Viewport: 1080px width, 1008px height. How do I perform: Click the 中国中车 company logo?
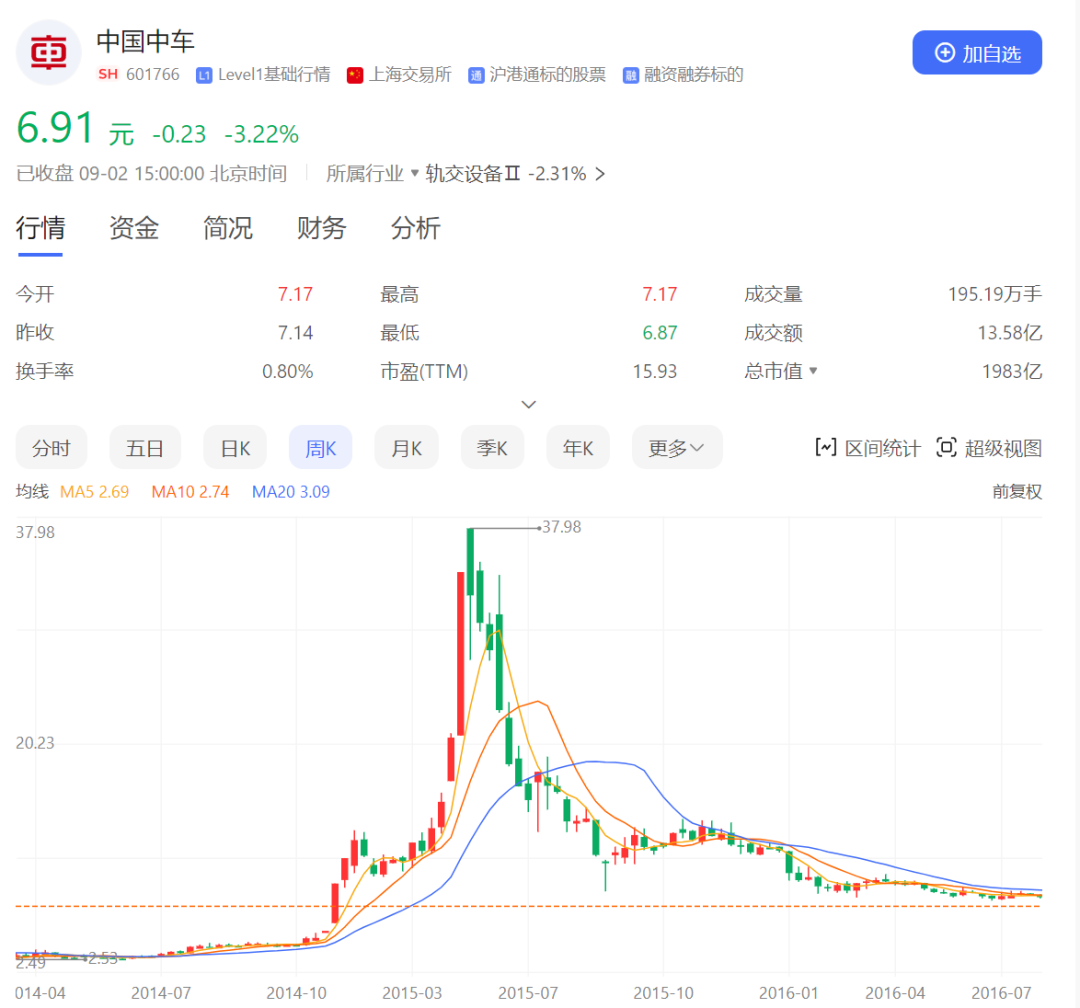click(x=48, y=52)
